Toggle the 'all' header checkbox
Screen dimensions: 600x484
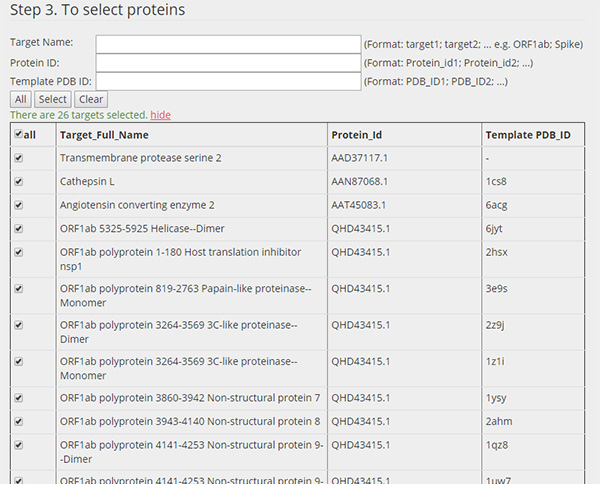pyautogui.click(x=18, y=134)
